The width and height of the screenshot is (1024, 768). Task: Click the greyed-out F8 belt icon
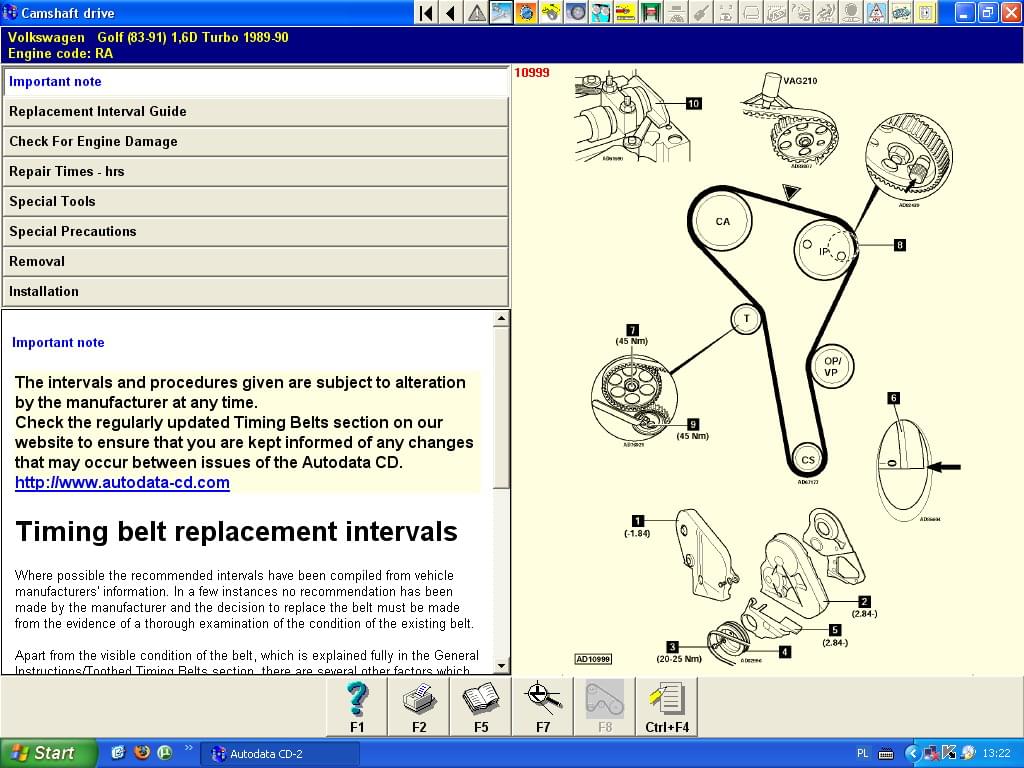pos(605,707)
